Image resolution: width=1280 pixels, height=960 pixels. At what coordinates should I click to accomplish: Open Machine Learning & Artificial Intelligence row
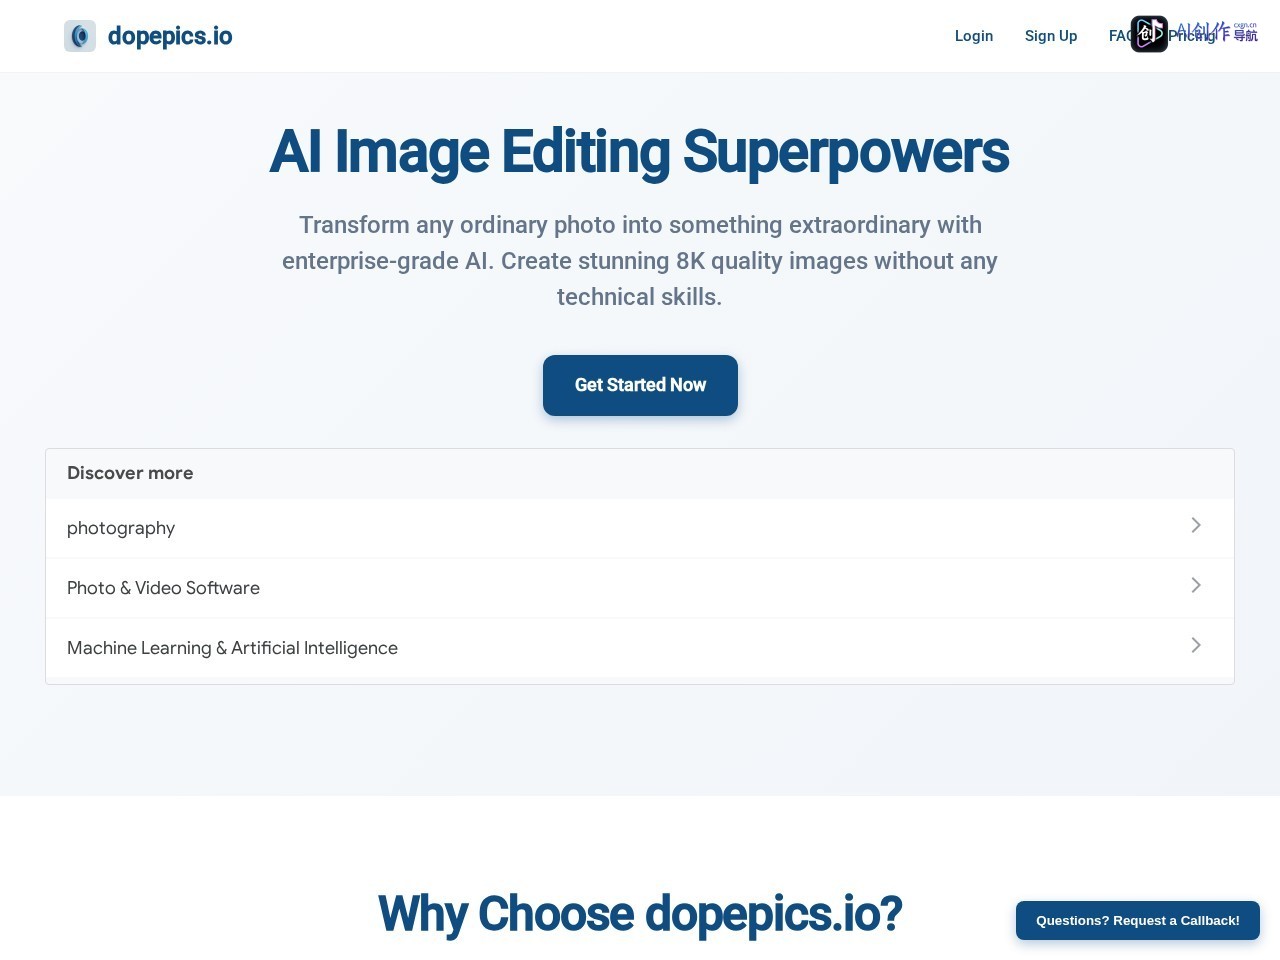pyautogui.click(x=640, y=648)
